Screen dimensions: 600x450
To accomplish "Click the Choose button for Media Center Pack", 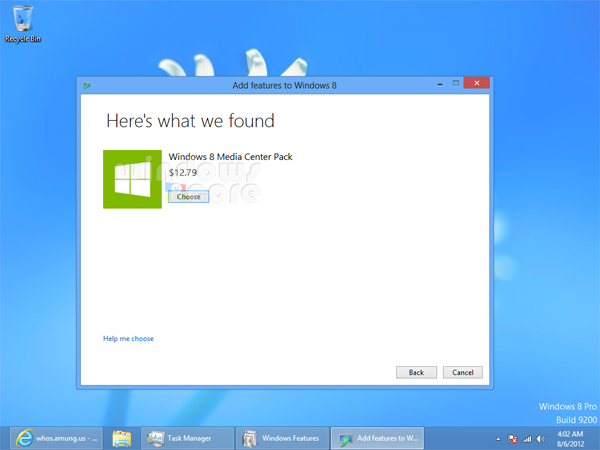I will [x=189, y=197].
